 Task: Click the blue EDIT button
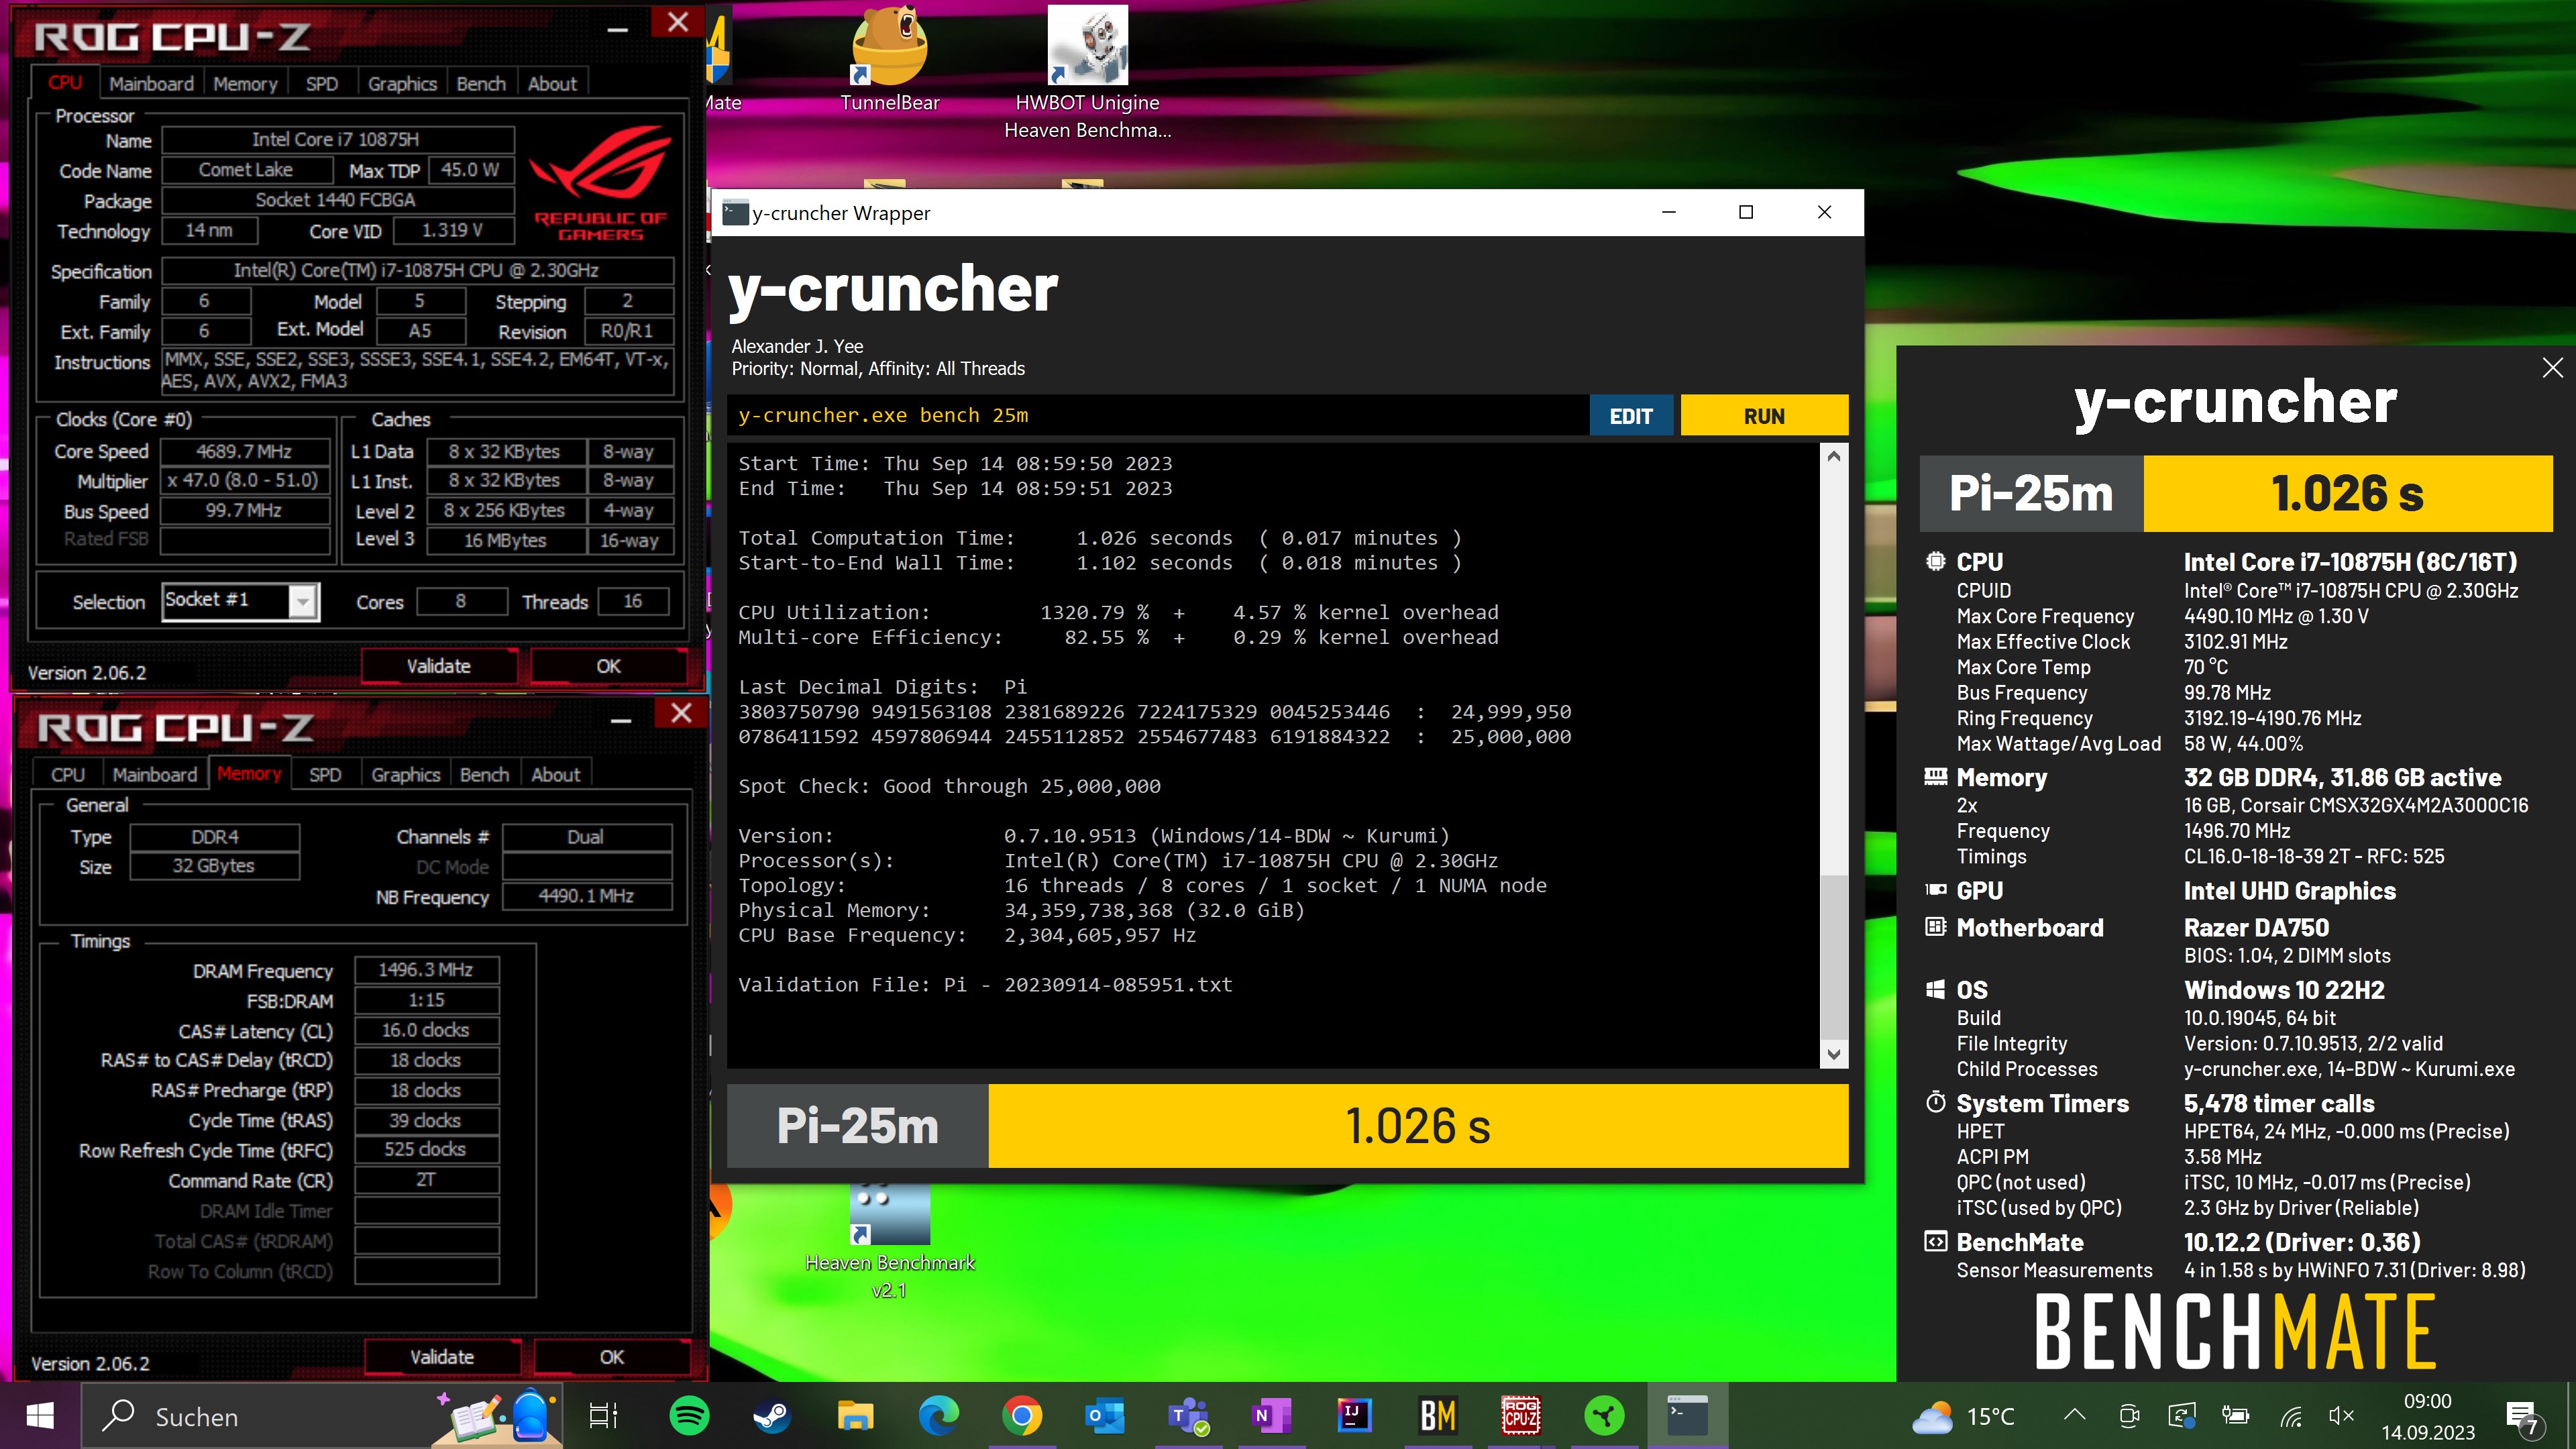click(x=1631, y=416)
